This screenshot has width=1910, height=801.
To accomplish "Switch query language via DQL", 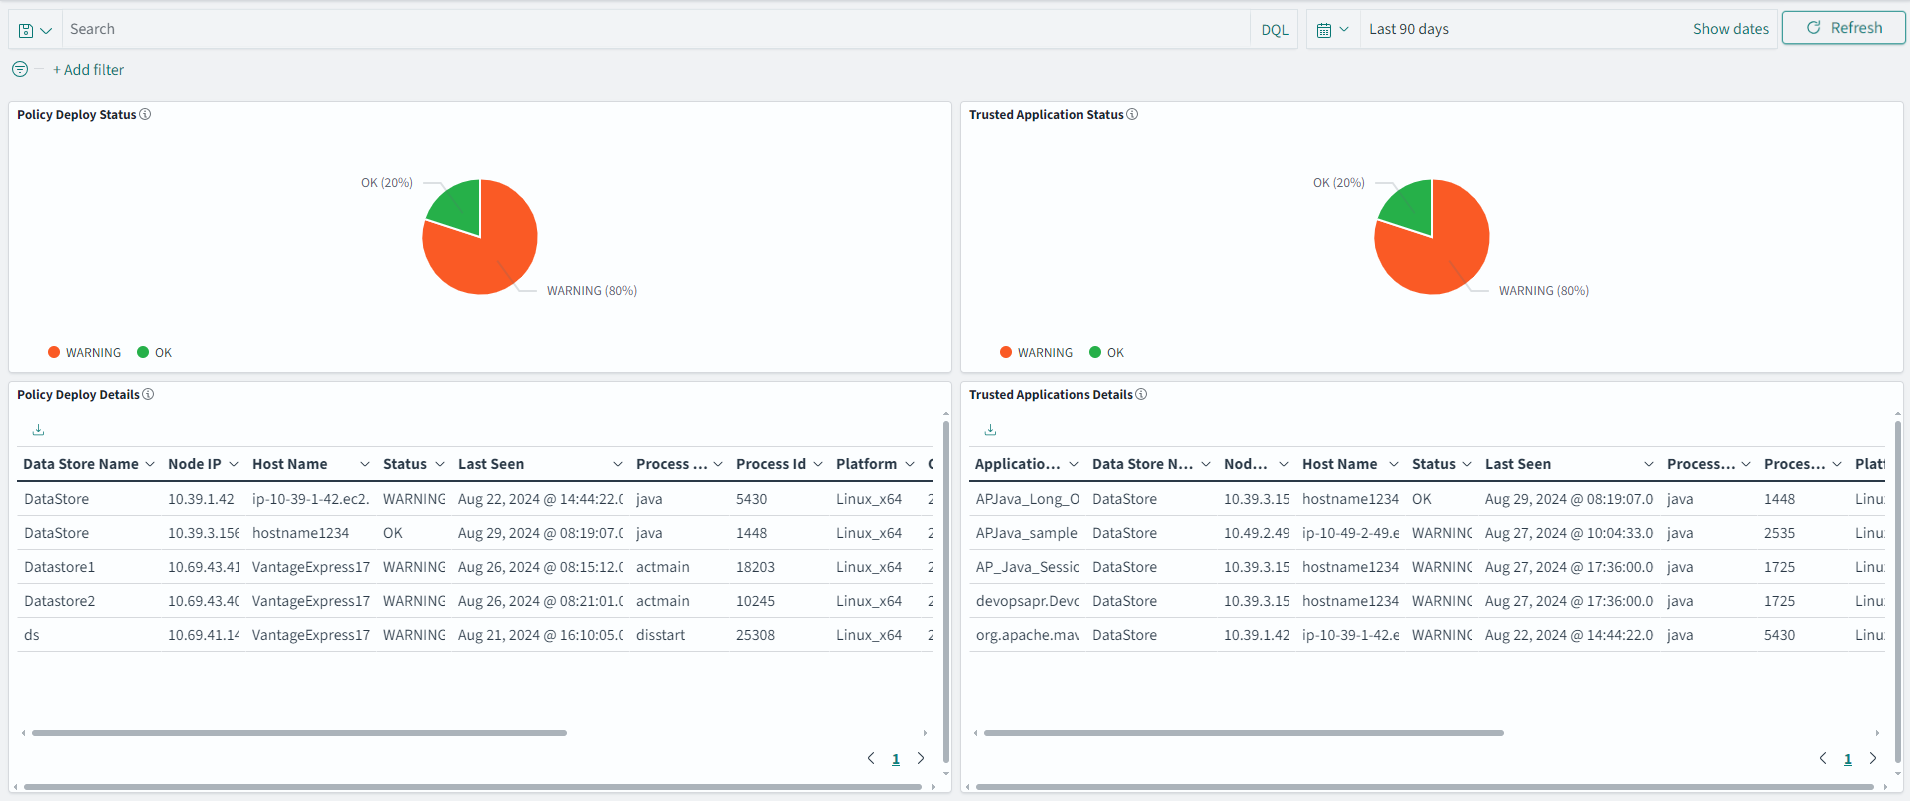I will tap(1274, 30).
